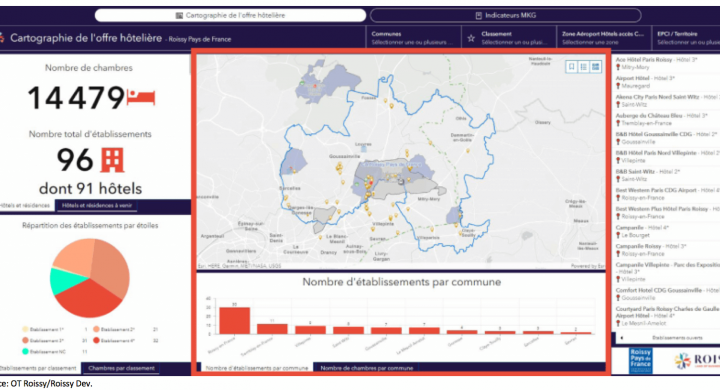Open Ace Hôtel Paris Roissy list entry
Image resolution: width=720 pixels, height=390 pixels.
tap(665, 63)
